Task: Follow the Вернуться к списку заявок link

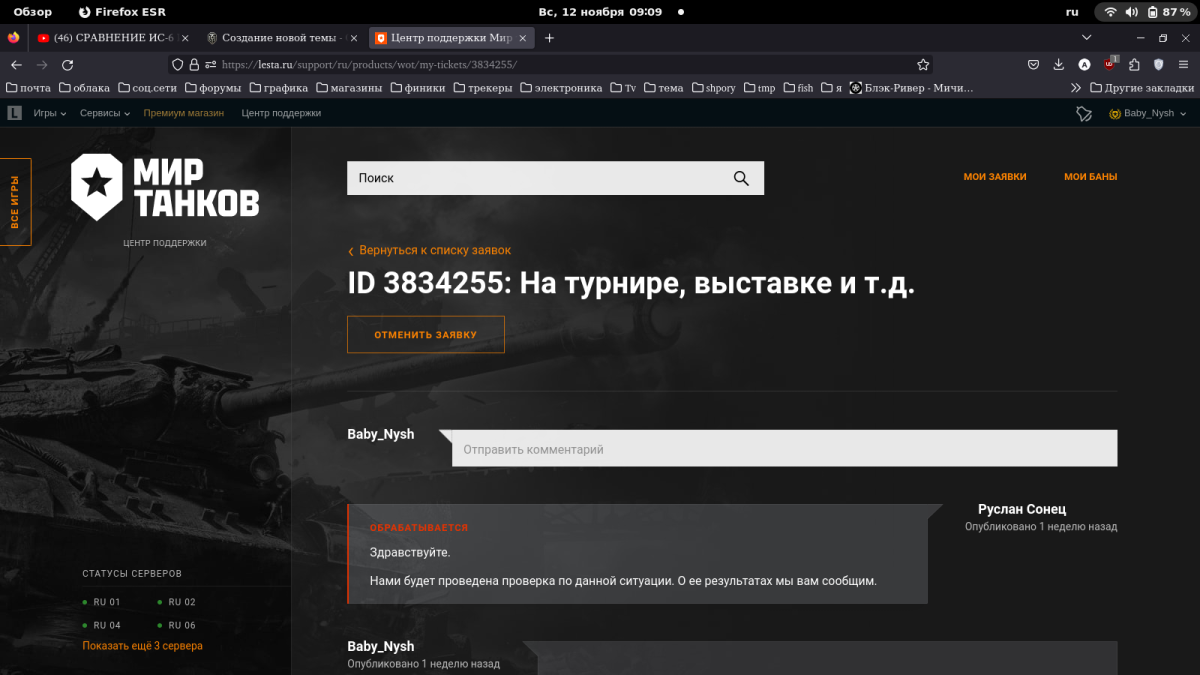Action: click(429, 250)
